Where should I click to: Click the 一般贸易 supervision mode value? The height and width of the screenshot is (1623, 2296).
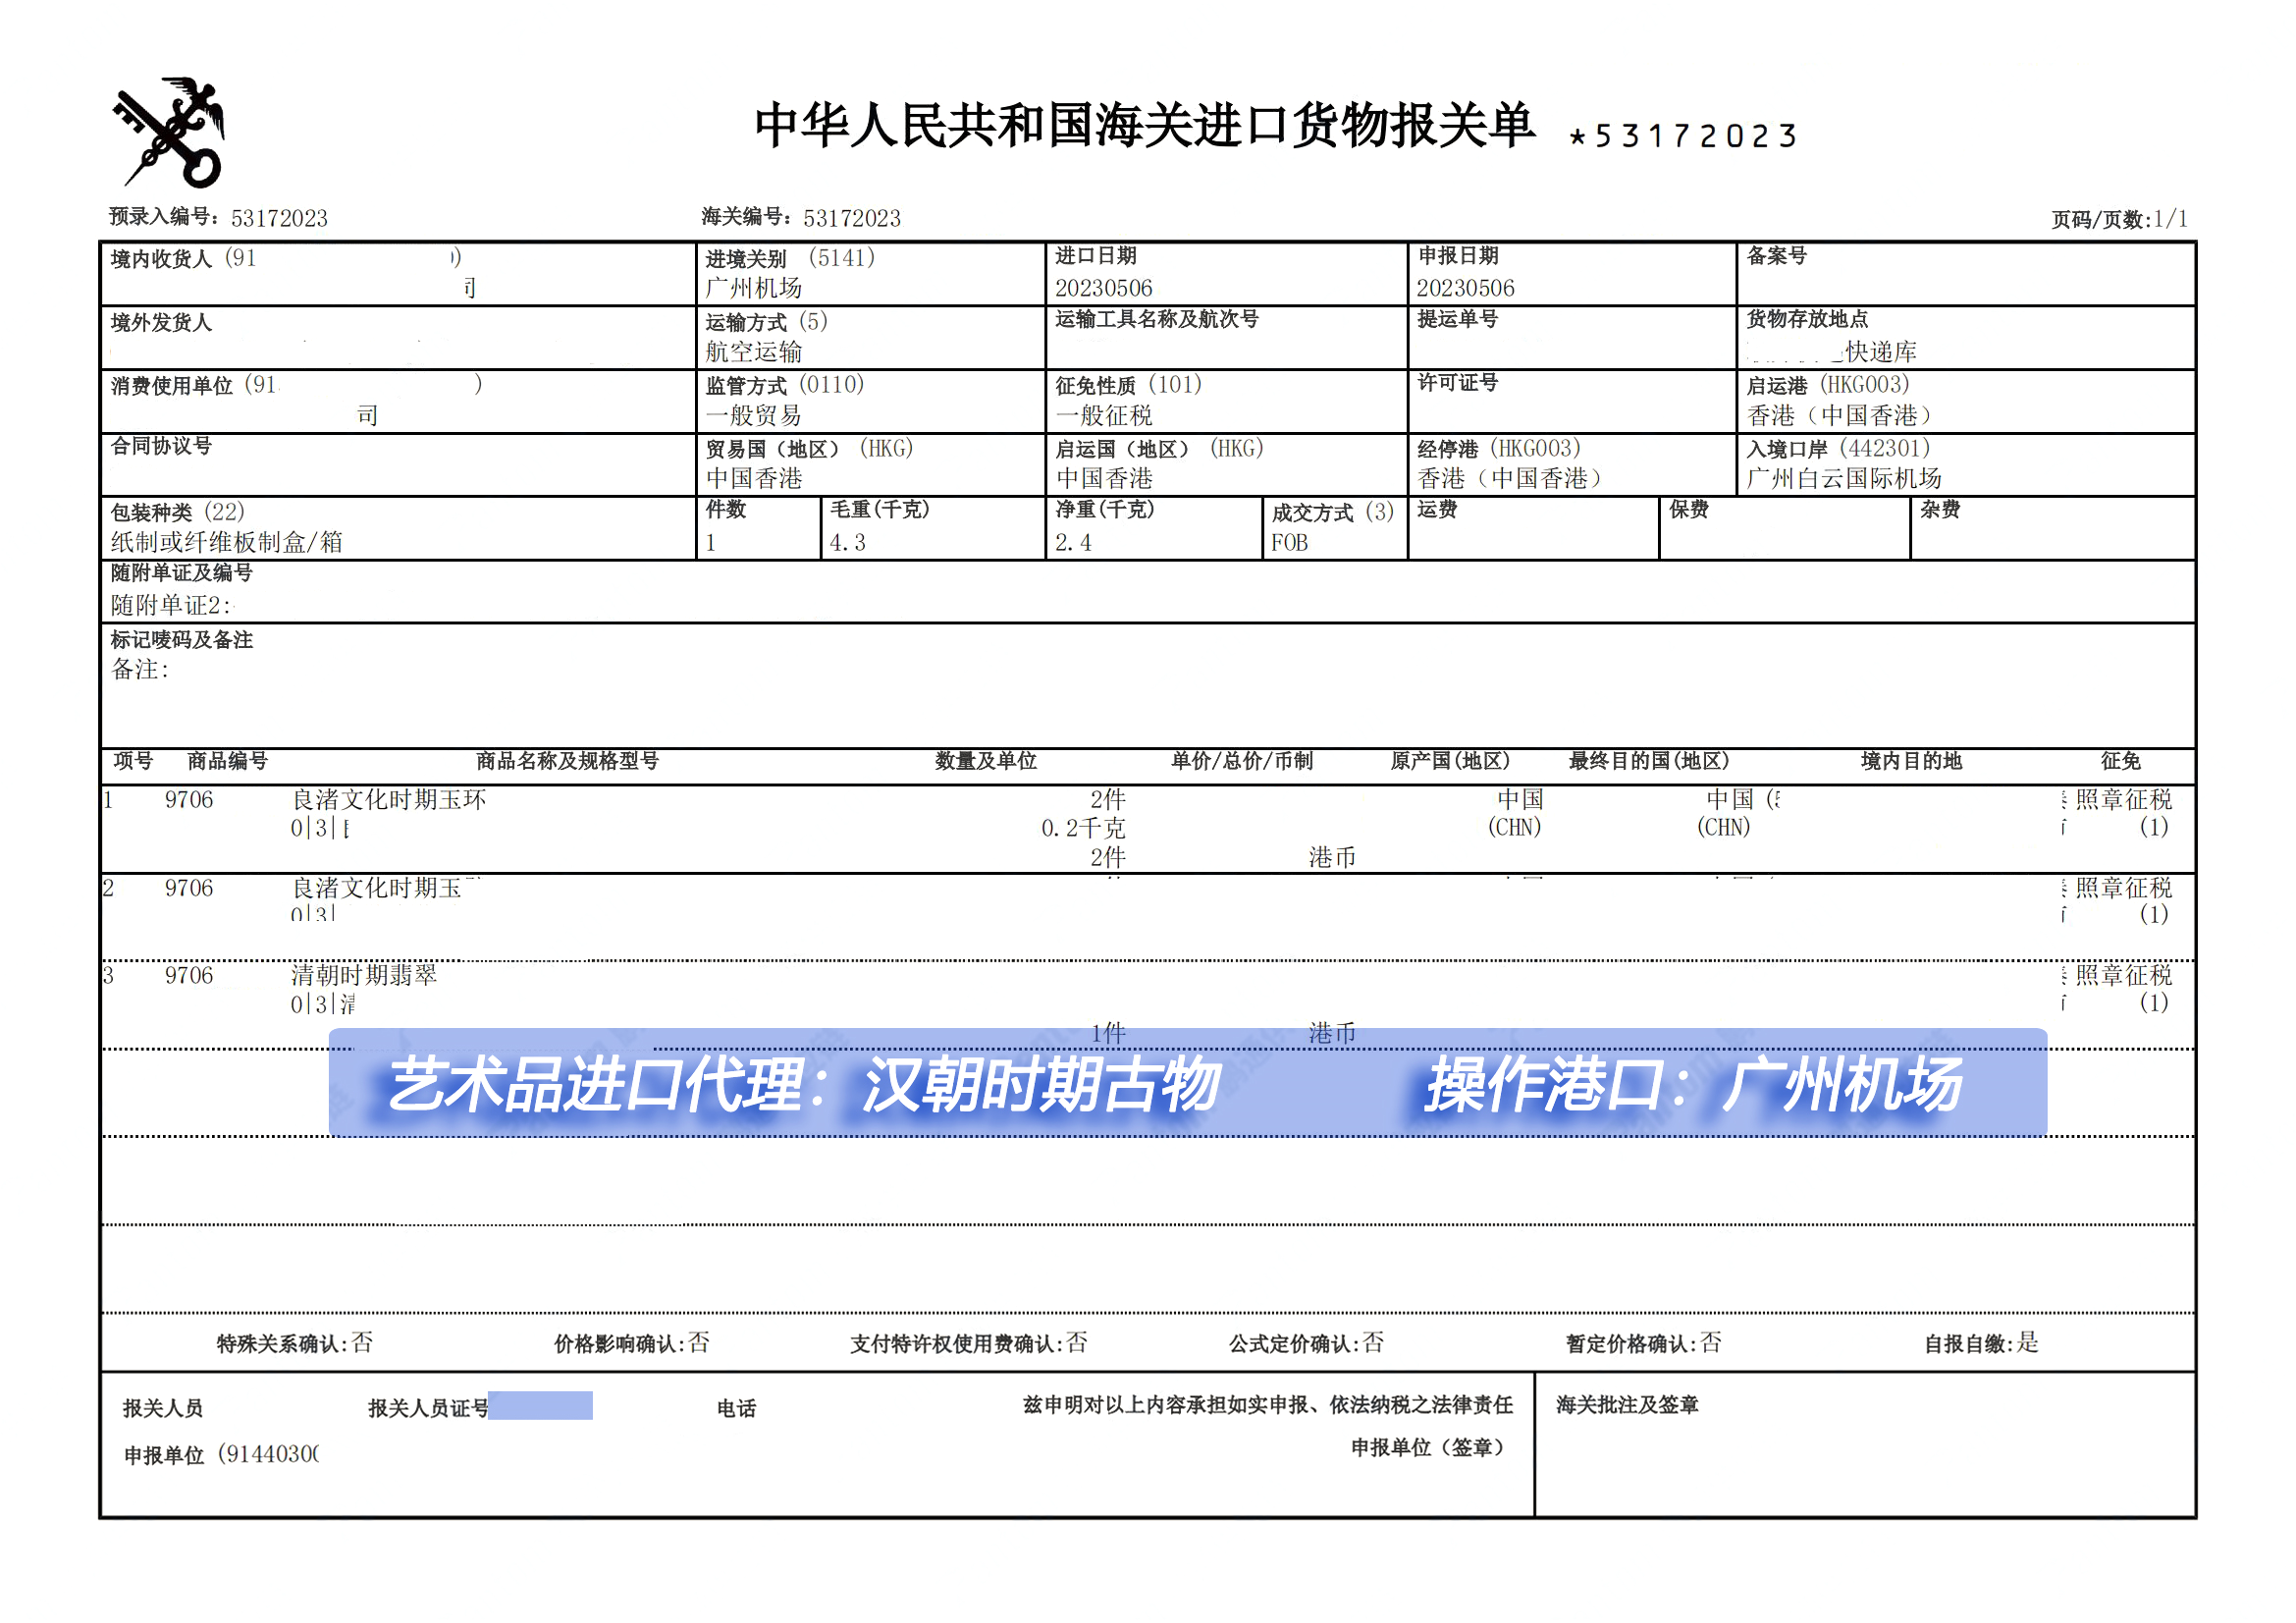pos(754,415)
